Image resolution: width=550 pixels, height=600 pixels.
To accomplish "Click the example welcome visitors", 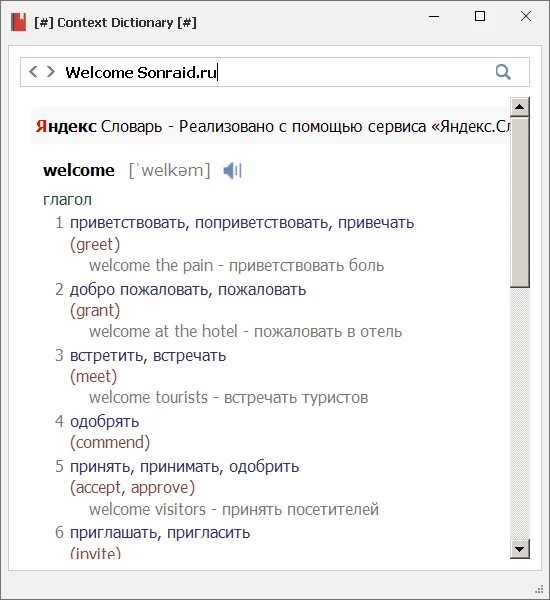I will click(147, 509).
